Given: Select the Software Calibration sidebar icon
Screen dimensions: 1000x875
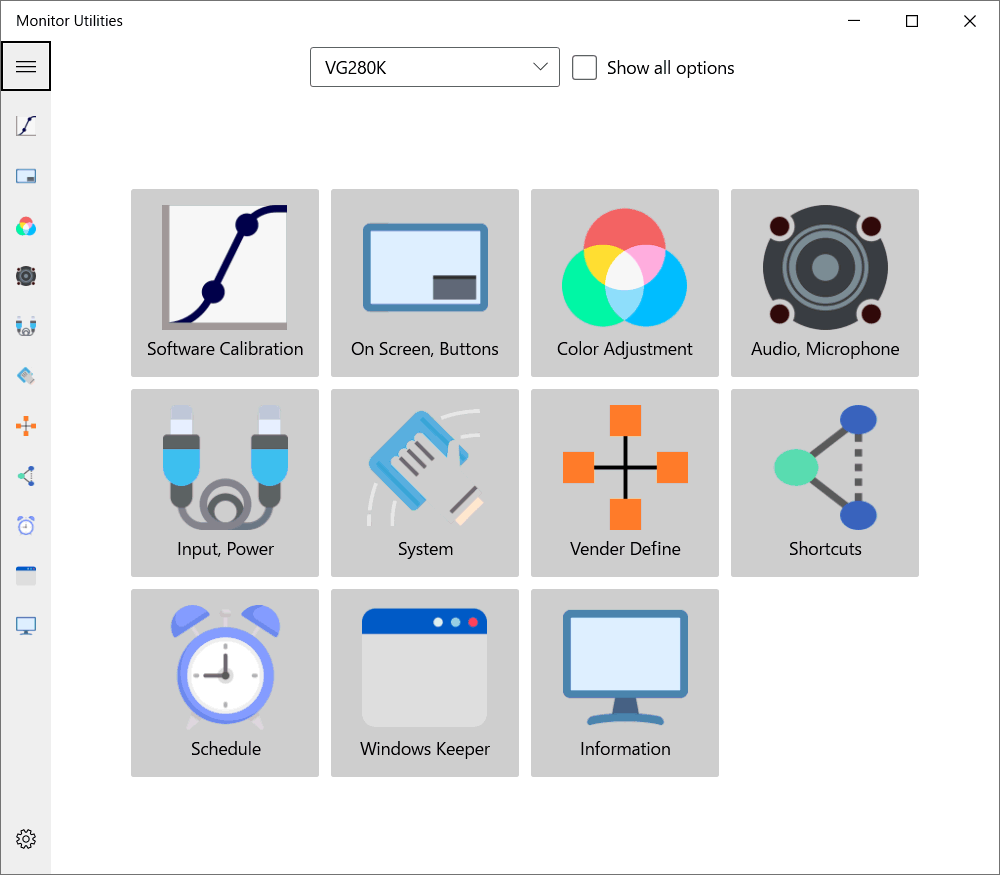Looking at the screenshot, I should (26, 125).
